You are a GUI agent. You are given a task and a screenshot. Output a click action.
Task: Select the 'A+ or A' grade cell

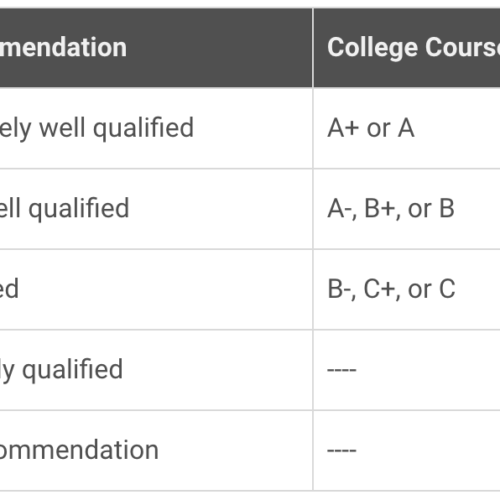407,128
